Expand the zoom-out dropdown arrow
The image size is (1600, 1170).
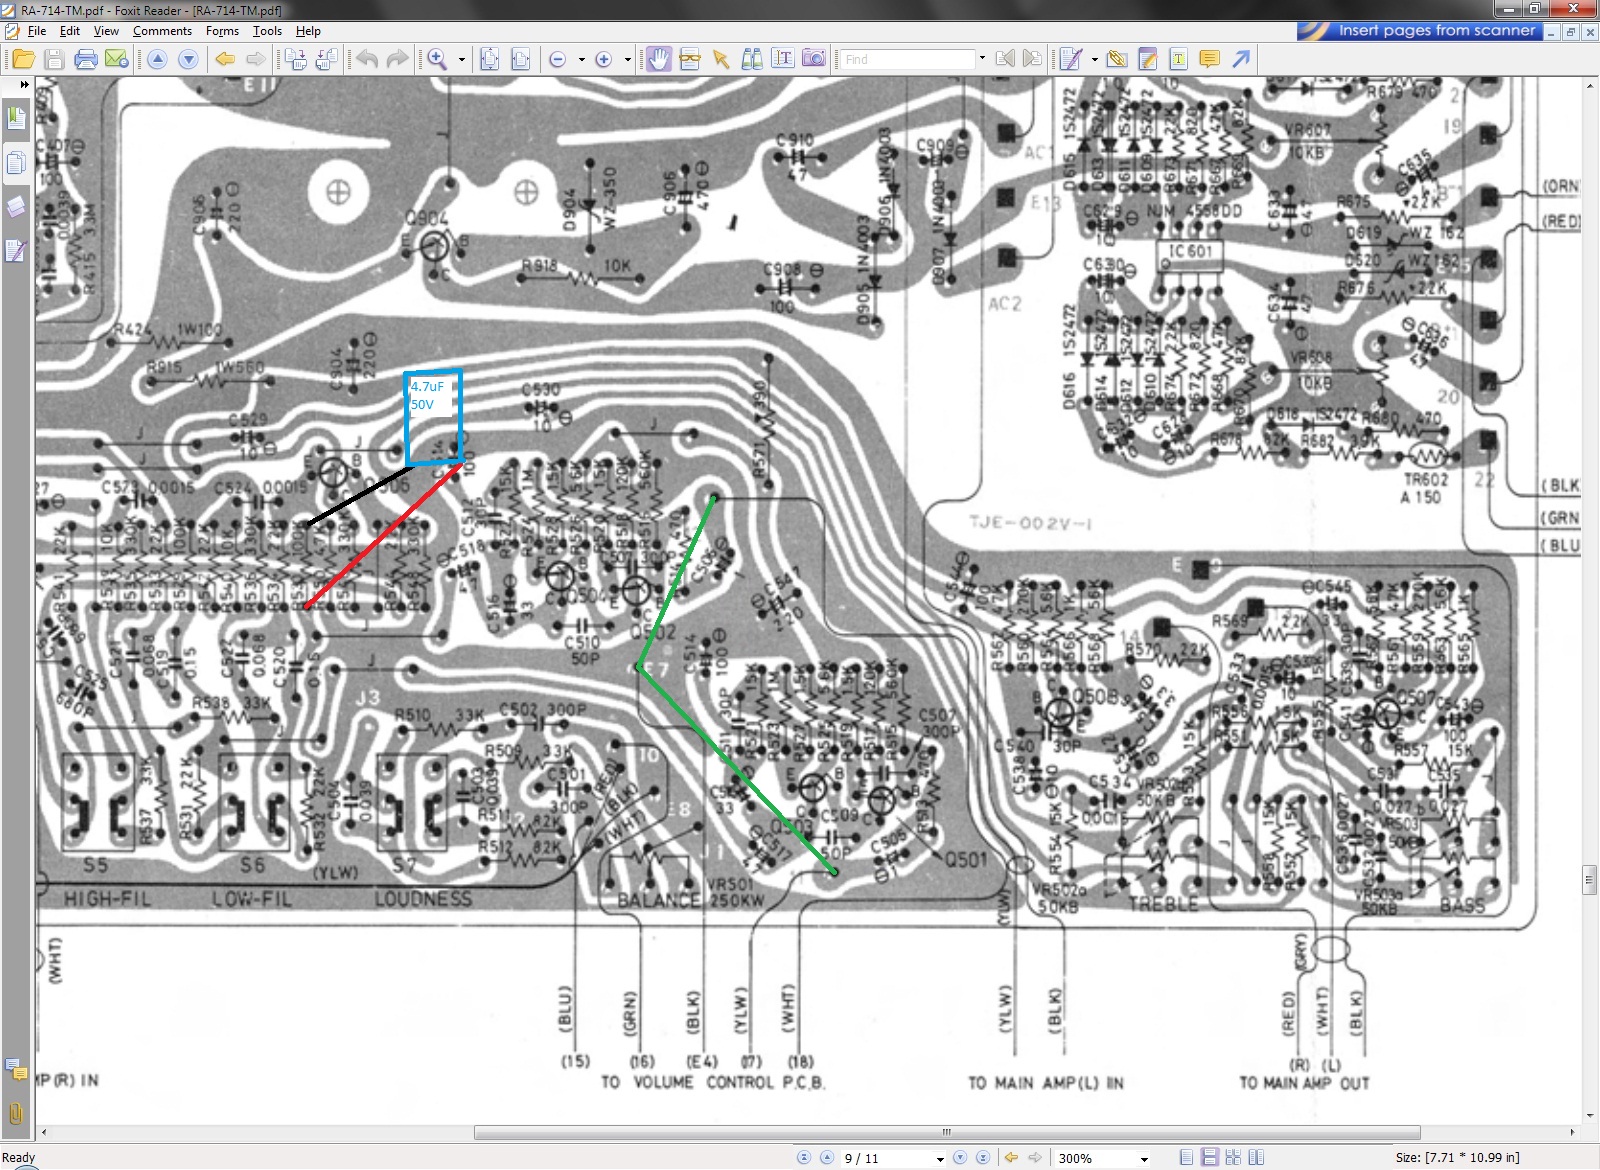pyautogui.click(x=581, y=59)
